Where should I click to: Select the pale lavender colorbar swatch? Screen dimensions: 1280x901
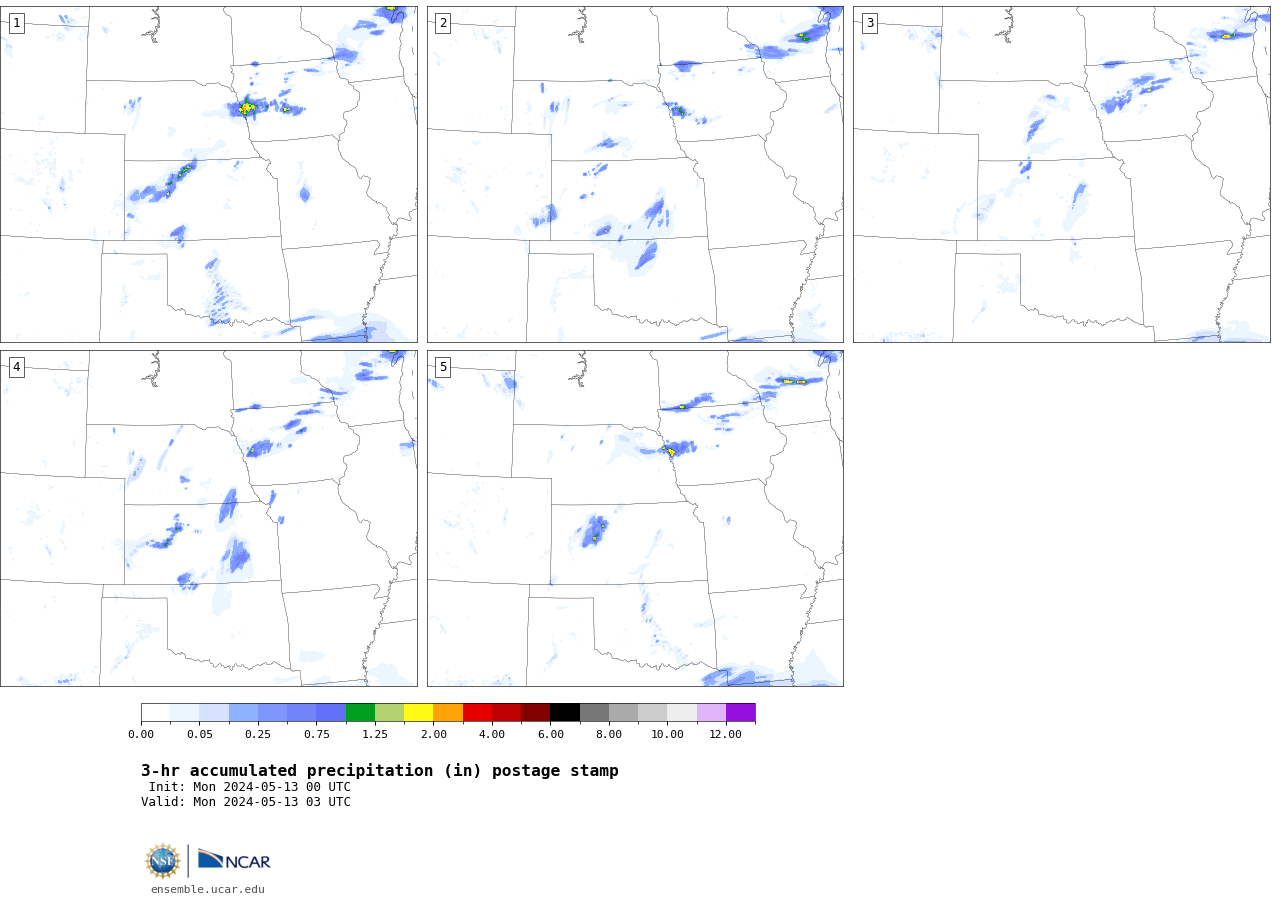711,713
